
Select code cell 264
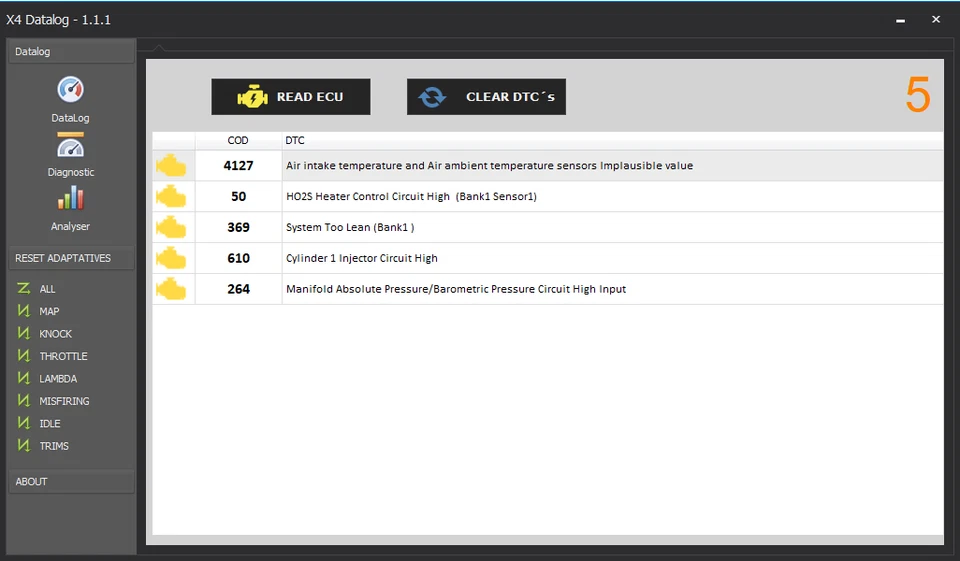point(238,289)
